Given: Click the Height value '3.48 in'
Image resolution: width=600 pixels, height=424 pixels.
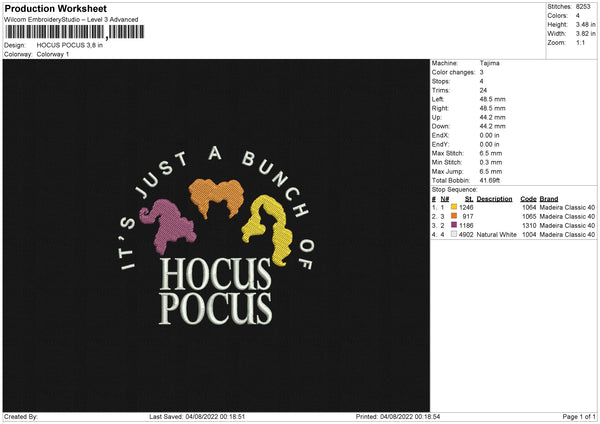Looking at the screenshot, I should tap(585, 24).
